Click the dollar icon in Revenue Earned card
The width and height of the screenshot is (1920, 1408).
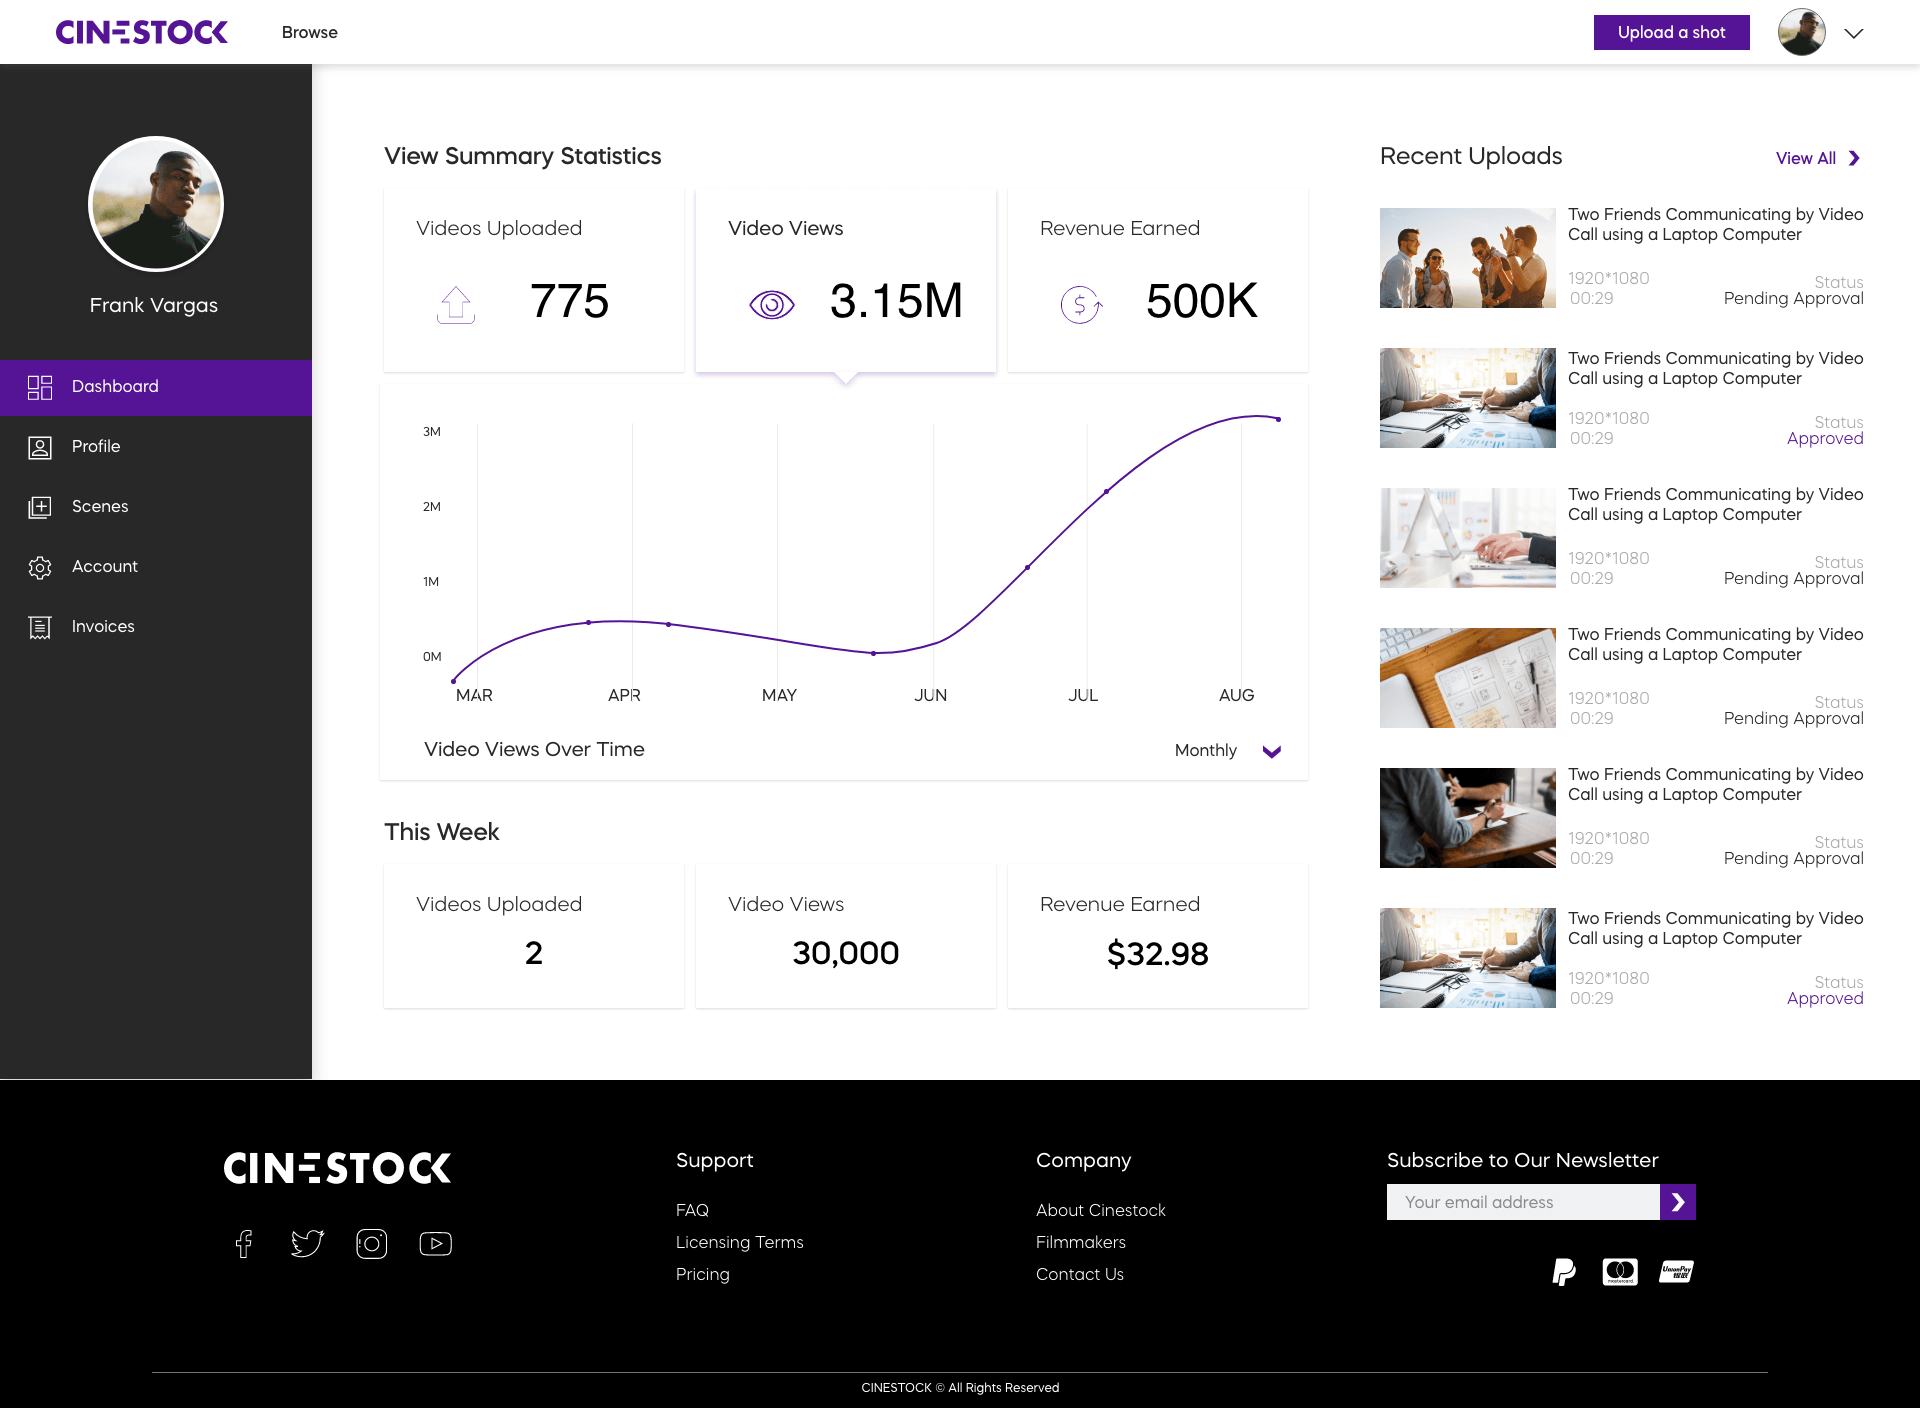pyautogui.click(x=1081, y=304)
